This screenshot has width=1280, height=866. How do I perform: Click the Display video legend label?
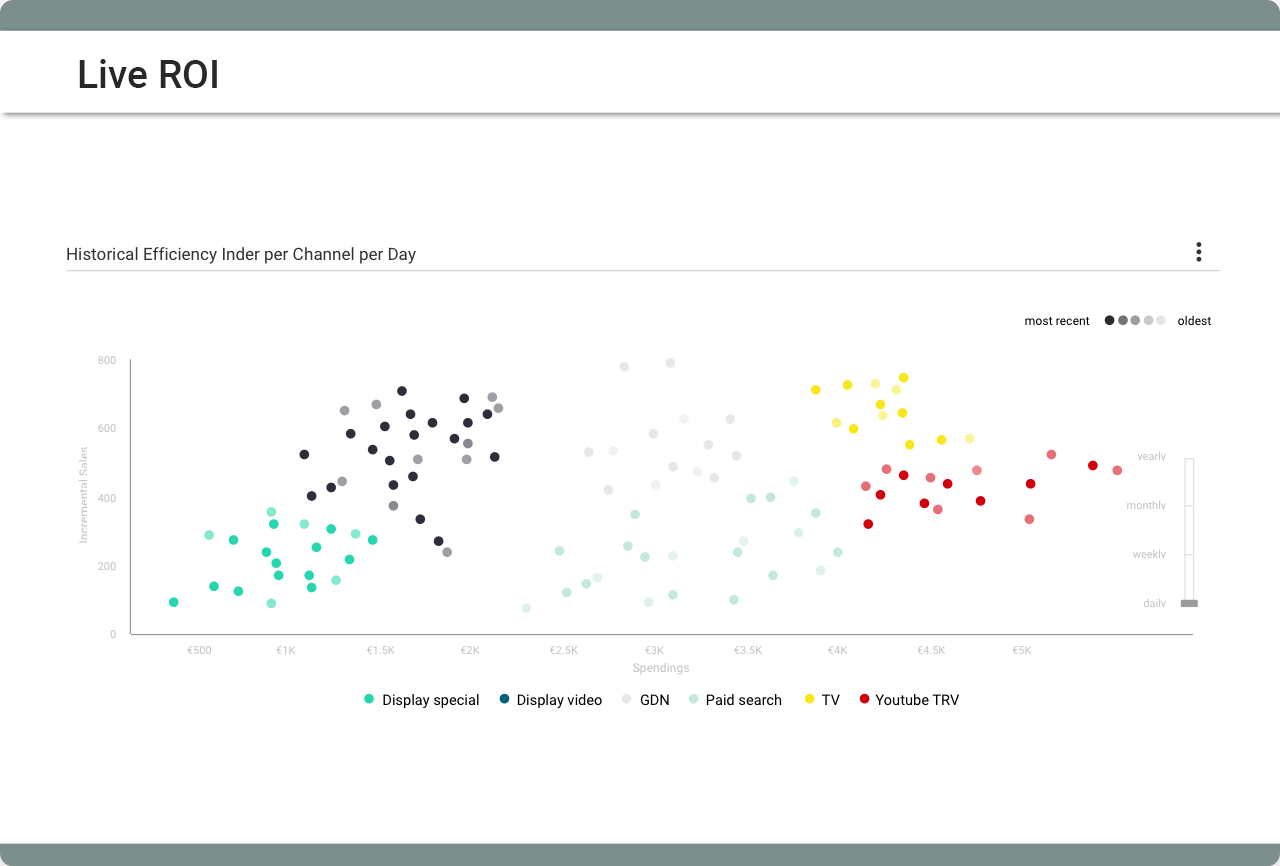(559, 701)
